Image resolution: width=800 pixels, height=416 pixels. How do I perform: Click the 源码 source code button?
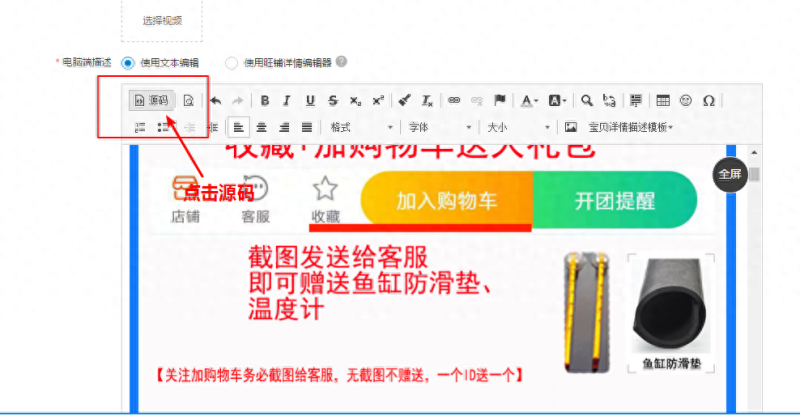pyautogui.click(x=151, y=101)
